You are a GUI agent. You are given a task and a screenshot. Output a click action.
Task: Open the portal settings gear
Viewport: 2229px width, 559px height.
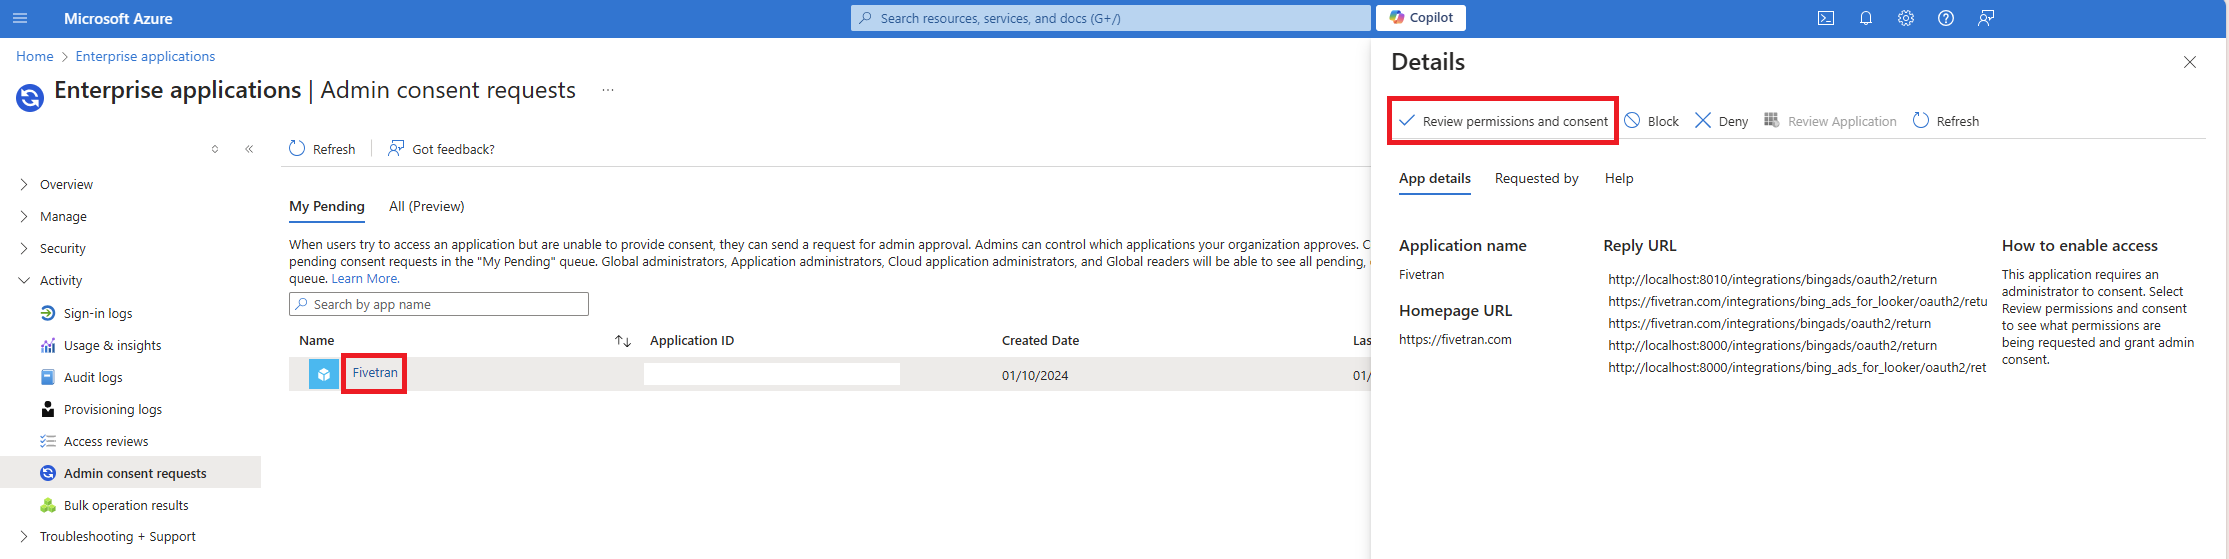1905,18
